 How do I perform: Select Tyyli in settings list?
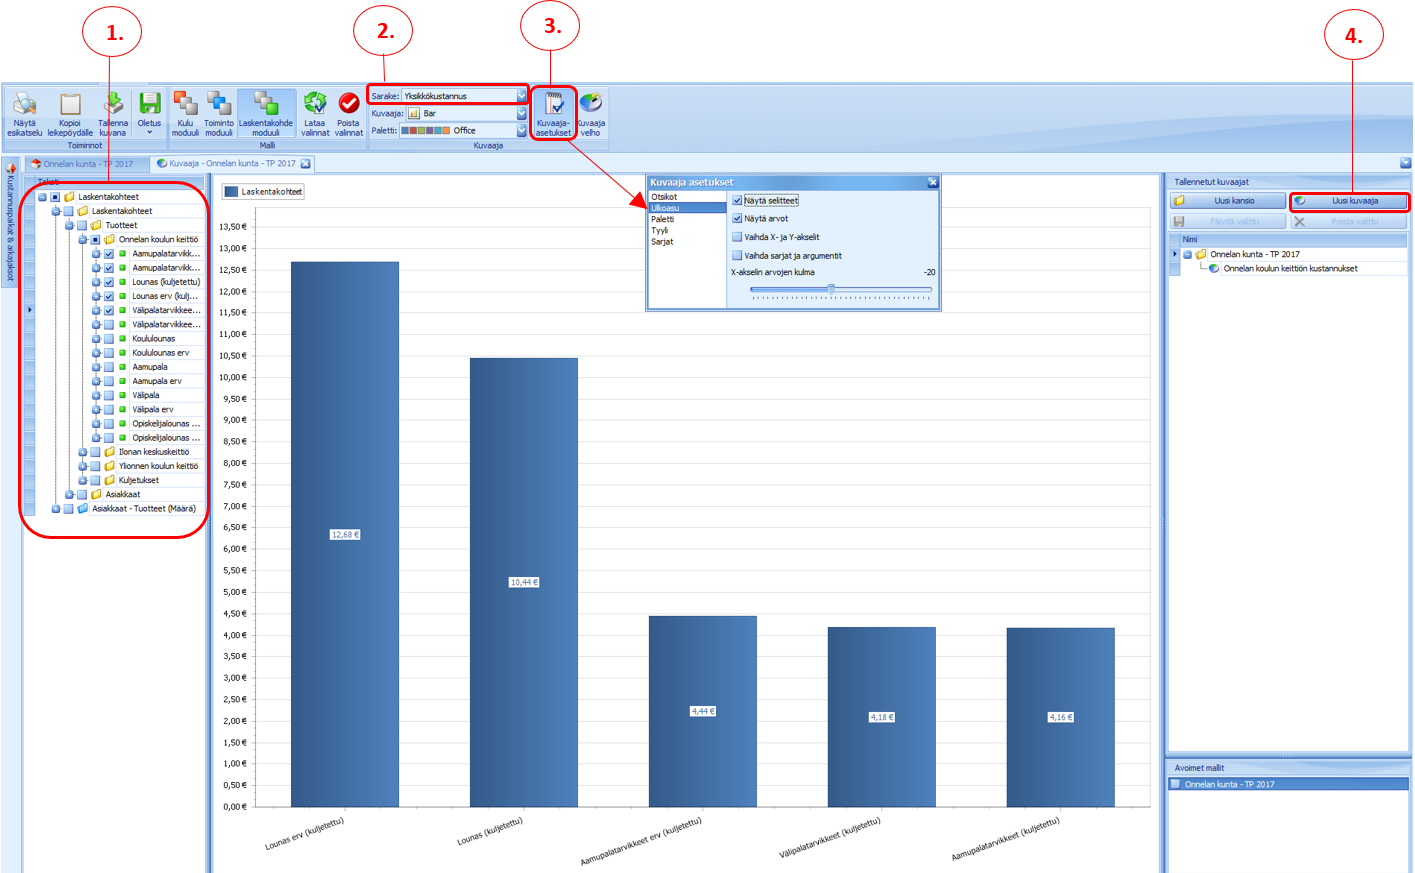[x=687, y=230]
